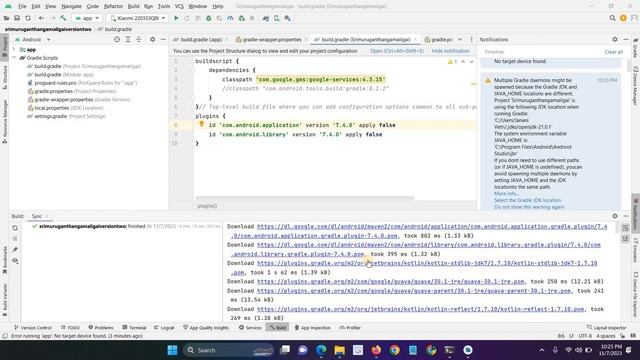This screenshot has height=360, width=640.
Task: Show hidden editor tabs chevron dropdown
Action: click(460, 40)
